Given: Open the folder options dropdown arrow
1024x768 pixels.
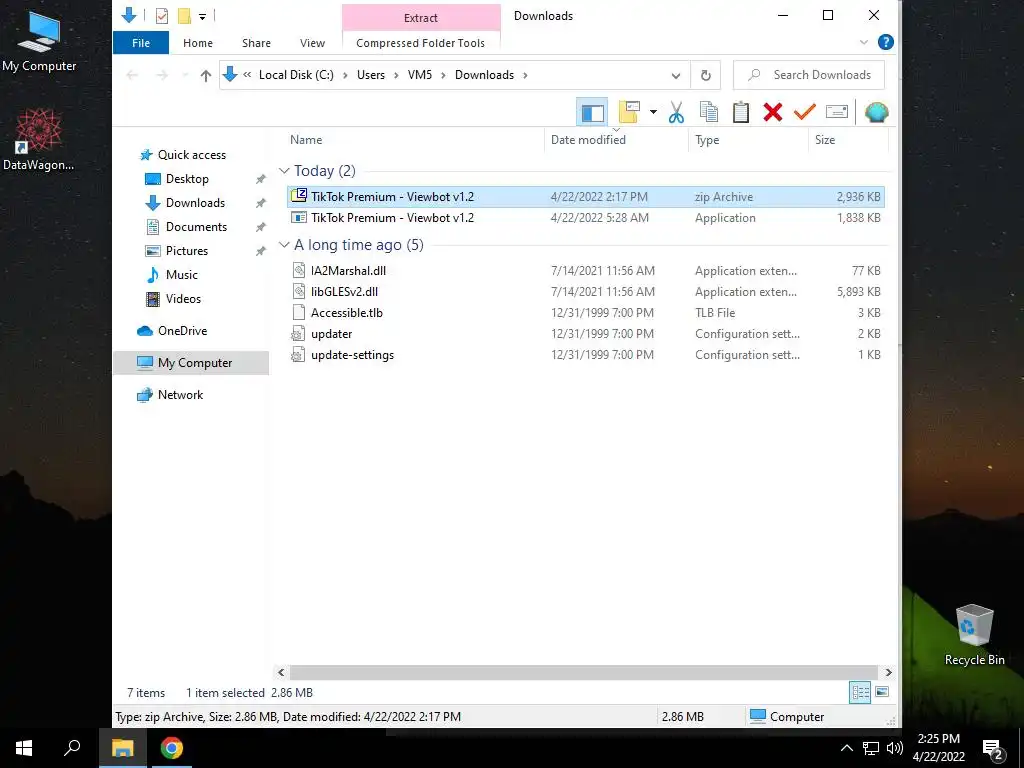Looking at the screenshot, I should tap(653, 112).
